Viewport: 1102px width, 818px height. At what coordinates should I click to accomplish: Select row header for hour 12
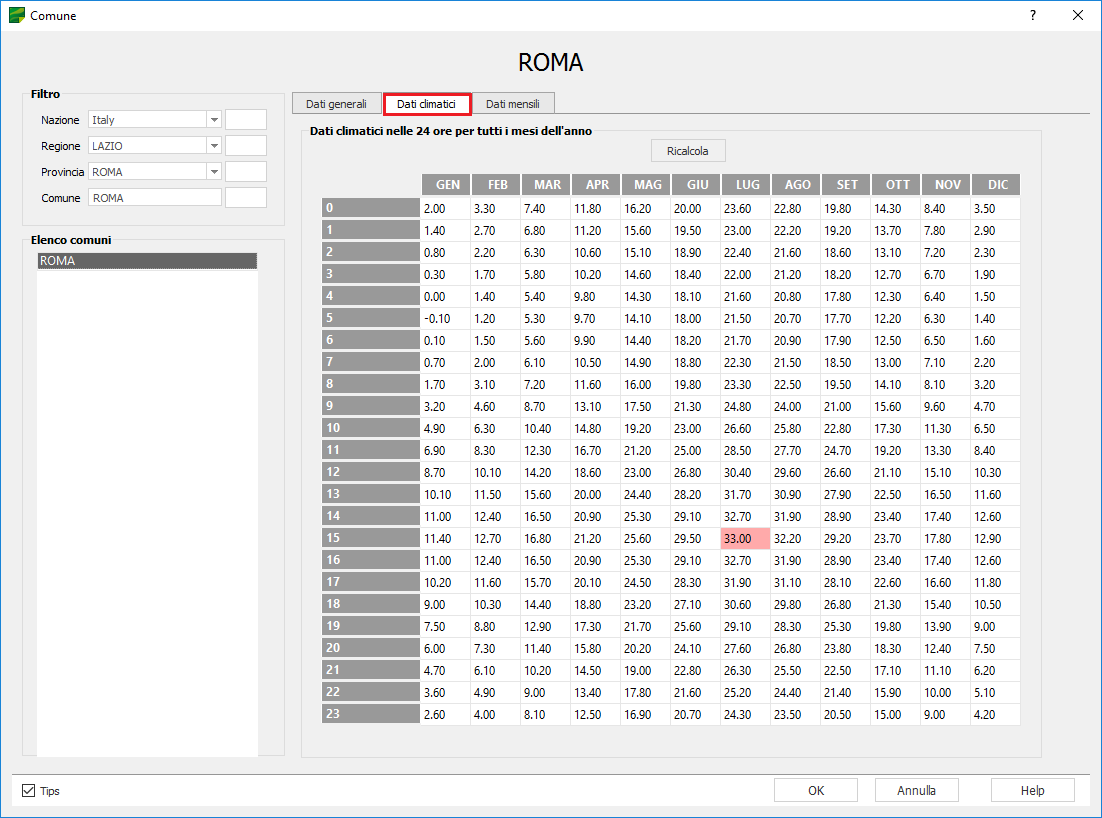pos(371,472)
